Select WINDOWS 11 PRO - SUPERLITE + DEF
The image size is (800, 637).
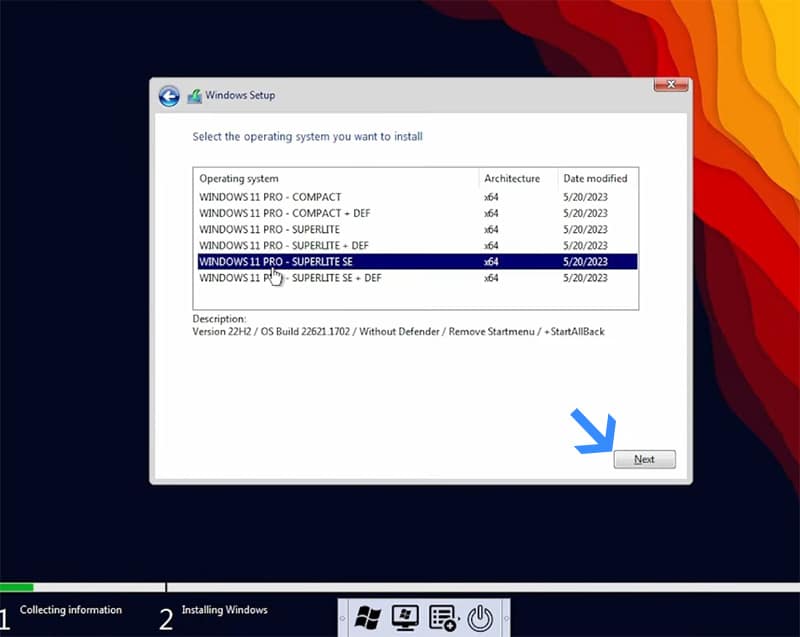(283, 245)
